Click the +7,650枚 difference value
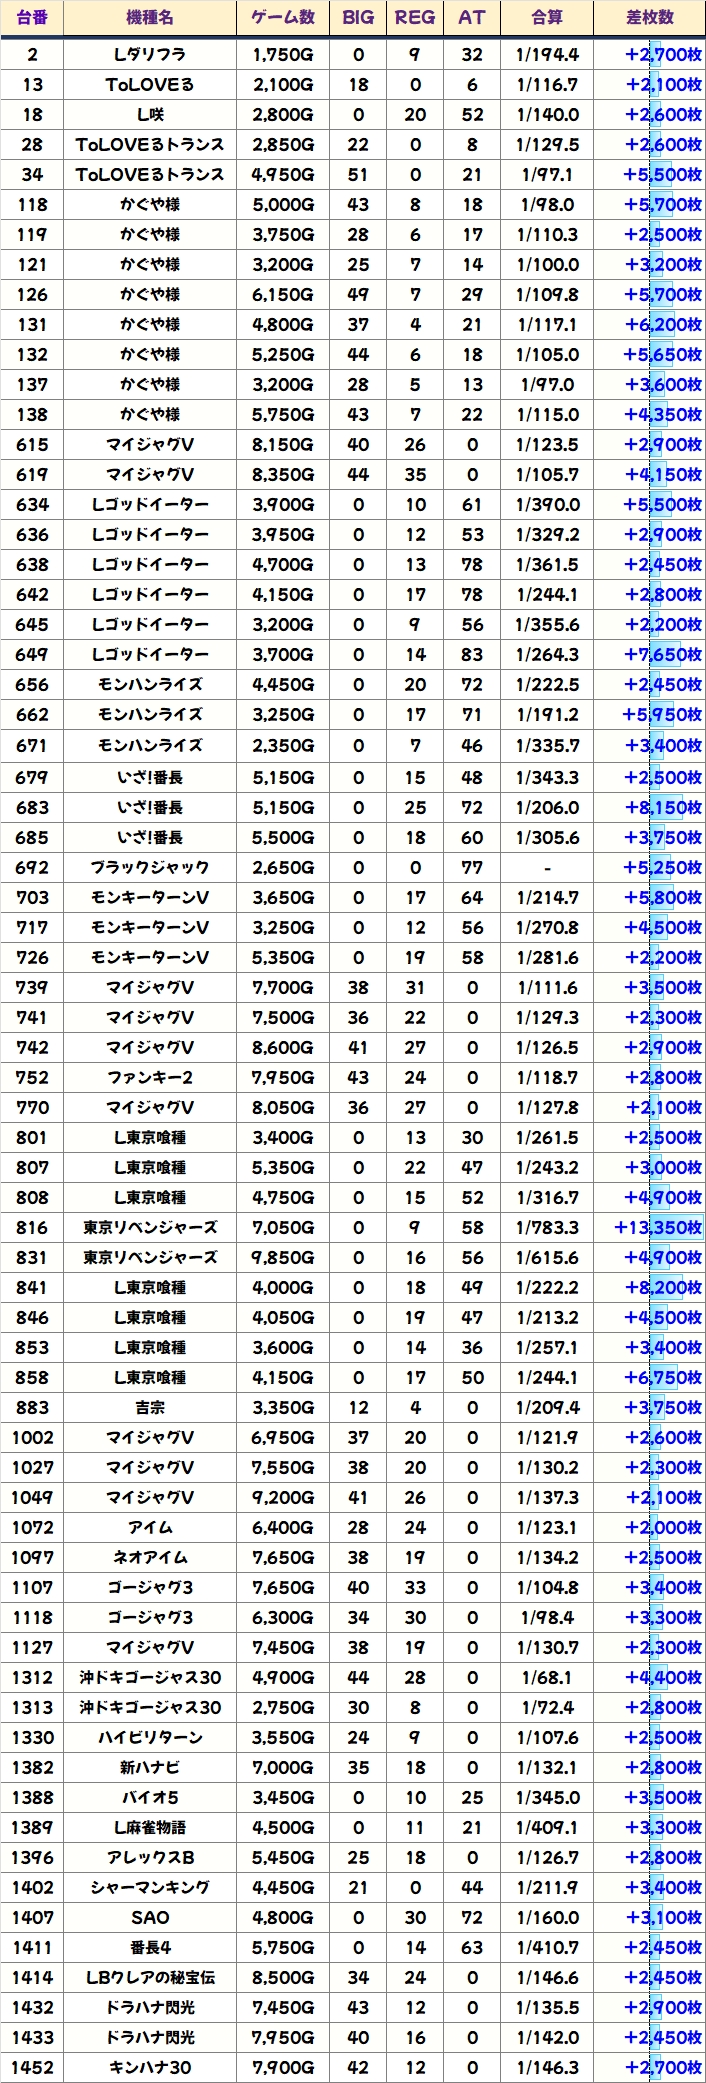The image size is (706, 2083). pyautogui.click(x=662, y=654)
